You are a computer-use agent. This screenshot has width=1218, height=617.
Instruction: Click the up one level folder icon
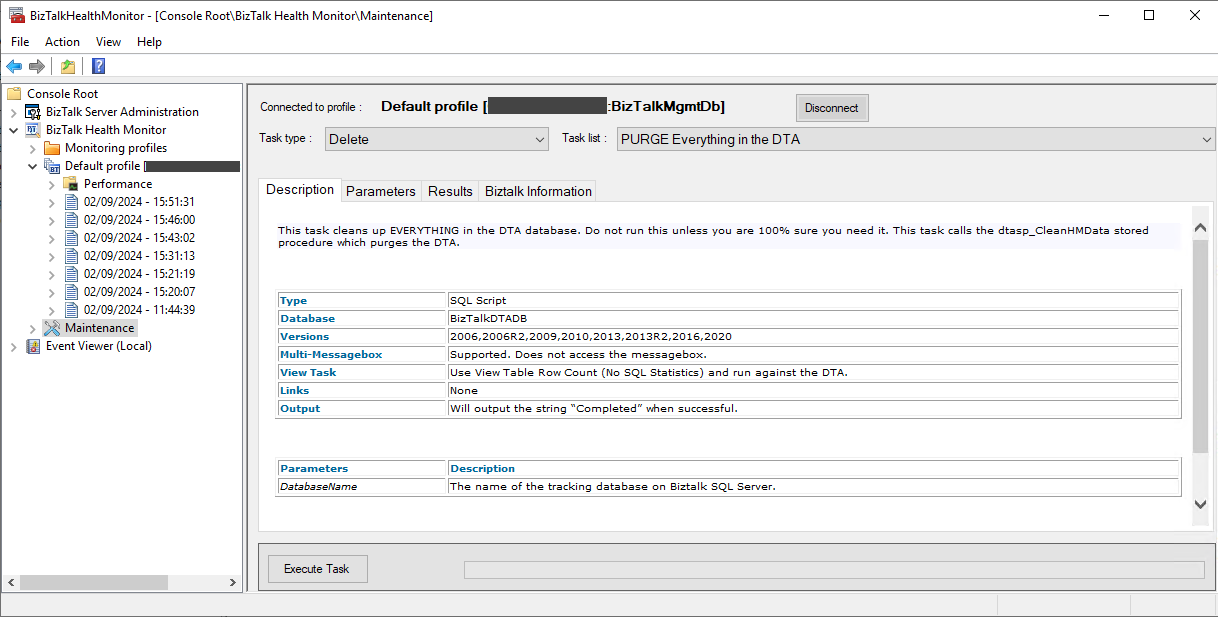tap(67, 67)
